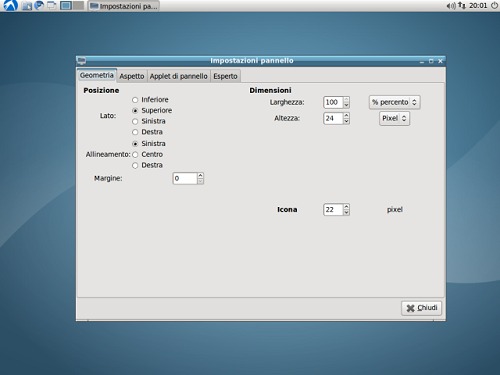Screen dimensions: 500x375
Task: Open the power/logout icon in panel
Action: pyautogui.click(x=494, y=6)
